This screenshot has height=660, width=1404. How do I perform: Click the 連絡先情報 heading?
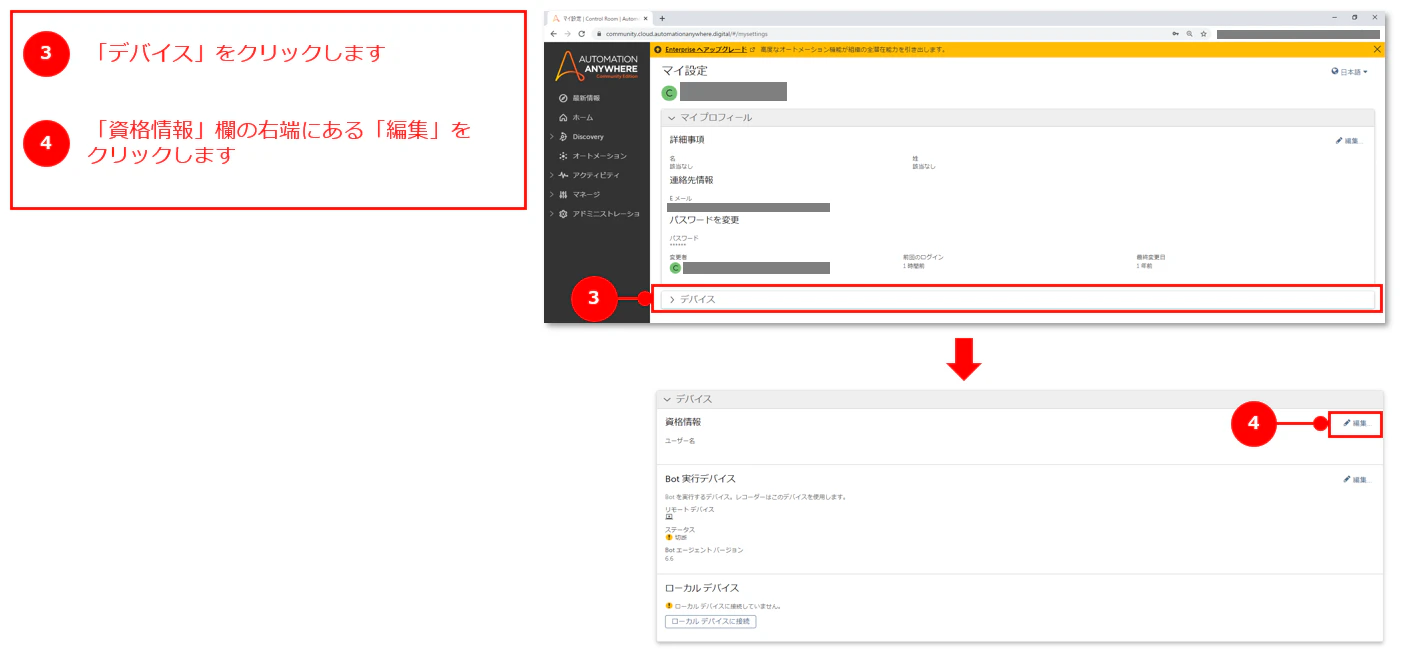(691, 180)
